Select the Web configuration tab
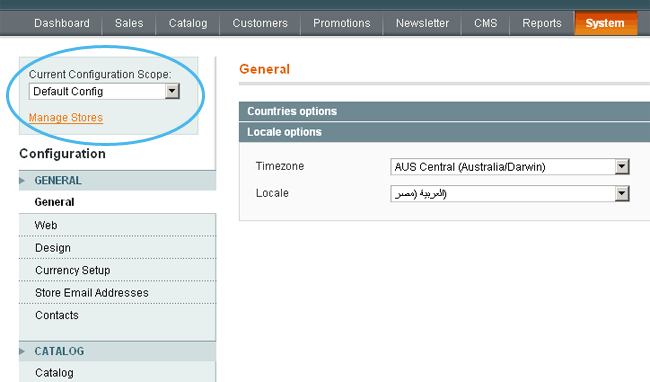The width and height of the screenshot is (650, 382). pos(117,225)
